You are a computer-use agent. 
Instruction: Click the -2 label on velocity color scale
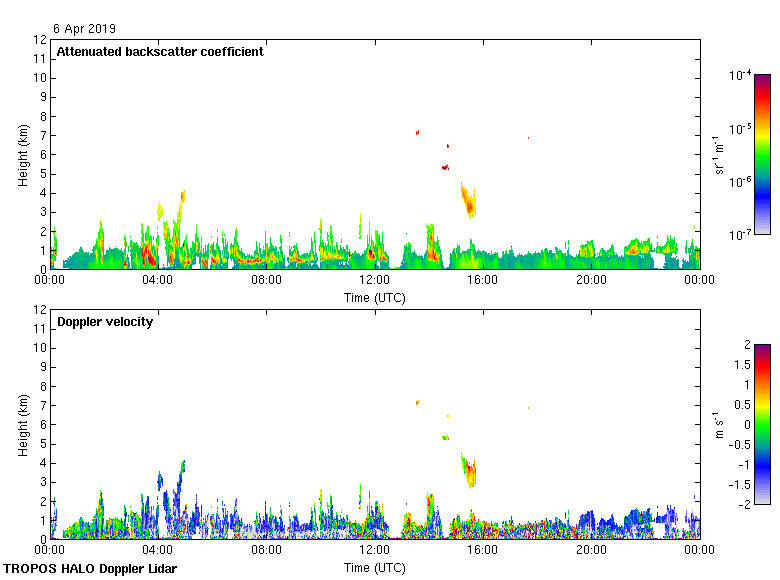pyautogui.click(x=743, y=503)
